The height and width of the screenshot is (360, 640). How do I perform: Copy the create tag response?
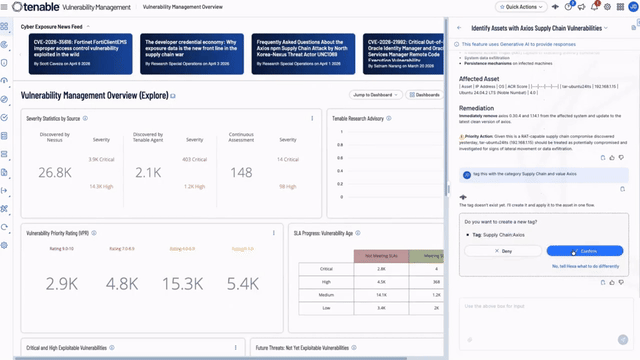603,282
